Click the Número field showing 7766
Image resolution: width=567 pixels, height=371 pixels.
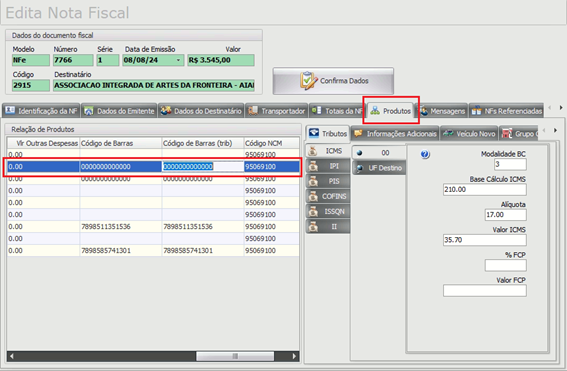pos(73,60)
